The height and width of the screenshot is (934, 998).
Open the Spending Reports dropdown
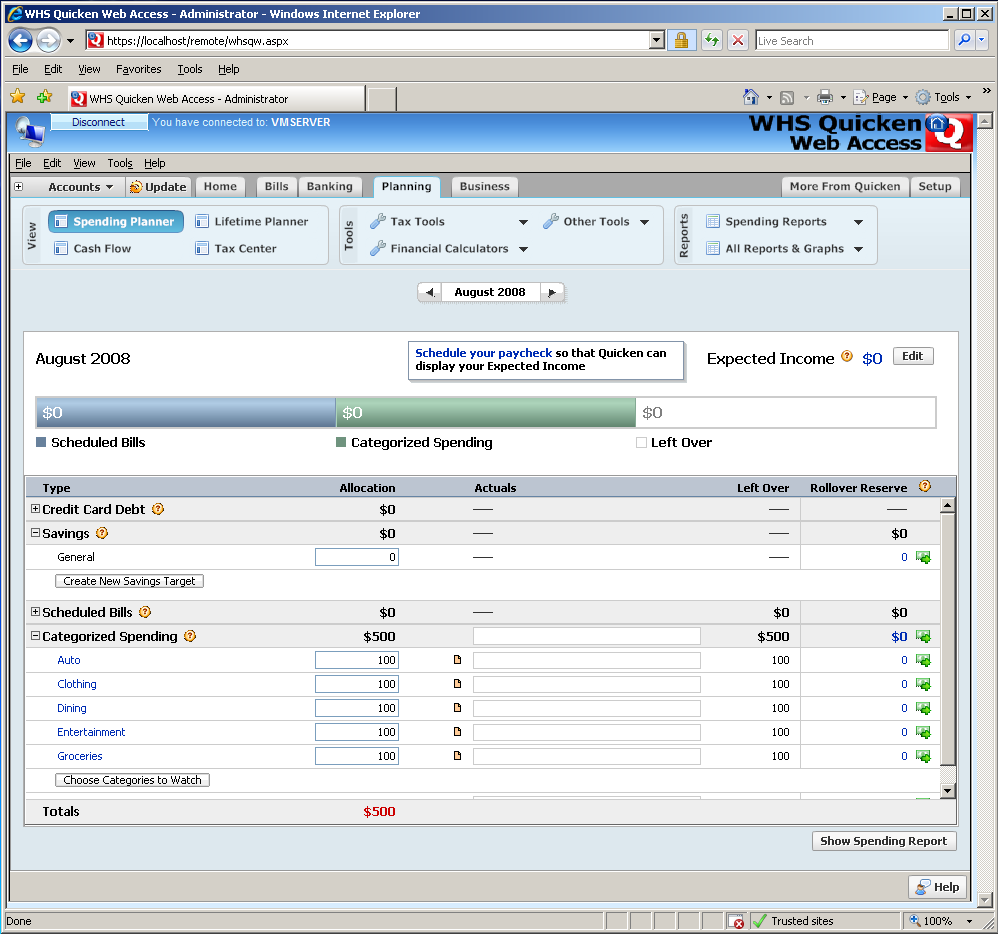[859, 222]
